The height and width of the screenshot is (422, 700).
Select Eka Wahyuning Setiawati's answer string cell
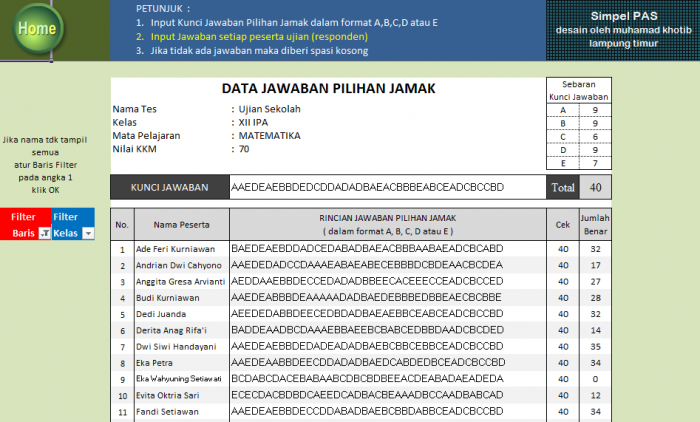388,379
